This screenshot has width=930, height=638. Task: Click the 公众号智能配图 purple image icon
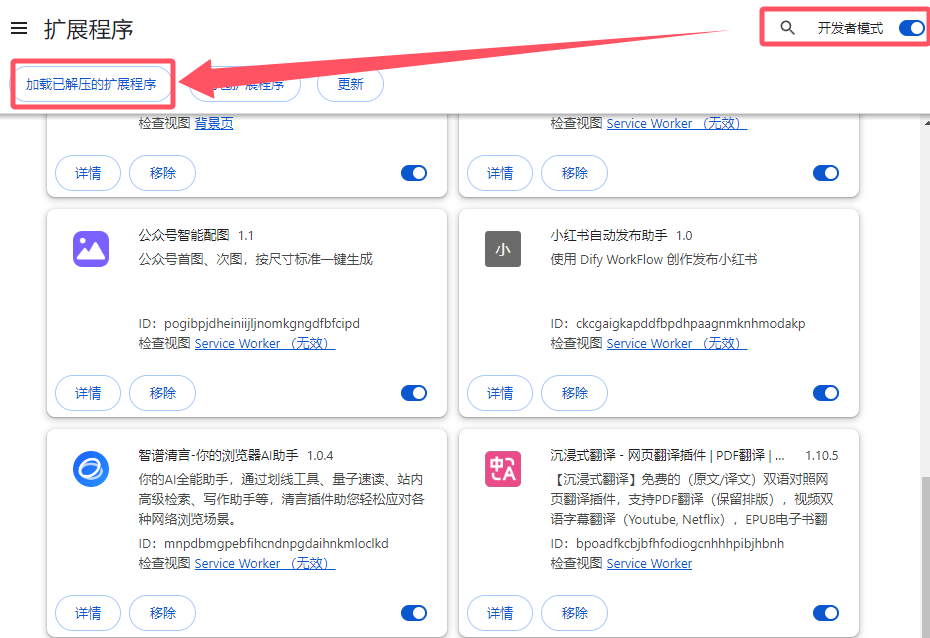pyautogui.click(x=91, y=249)
